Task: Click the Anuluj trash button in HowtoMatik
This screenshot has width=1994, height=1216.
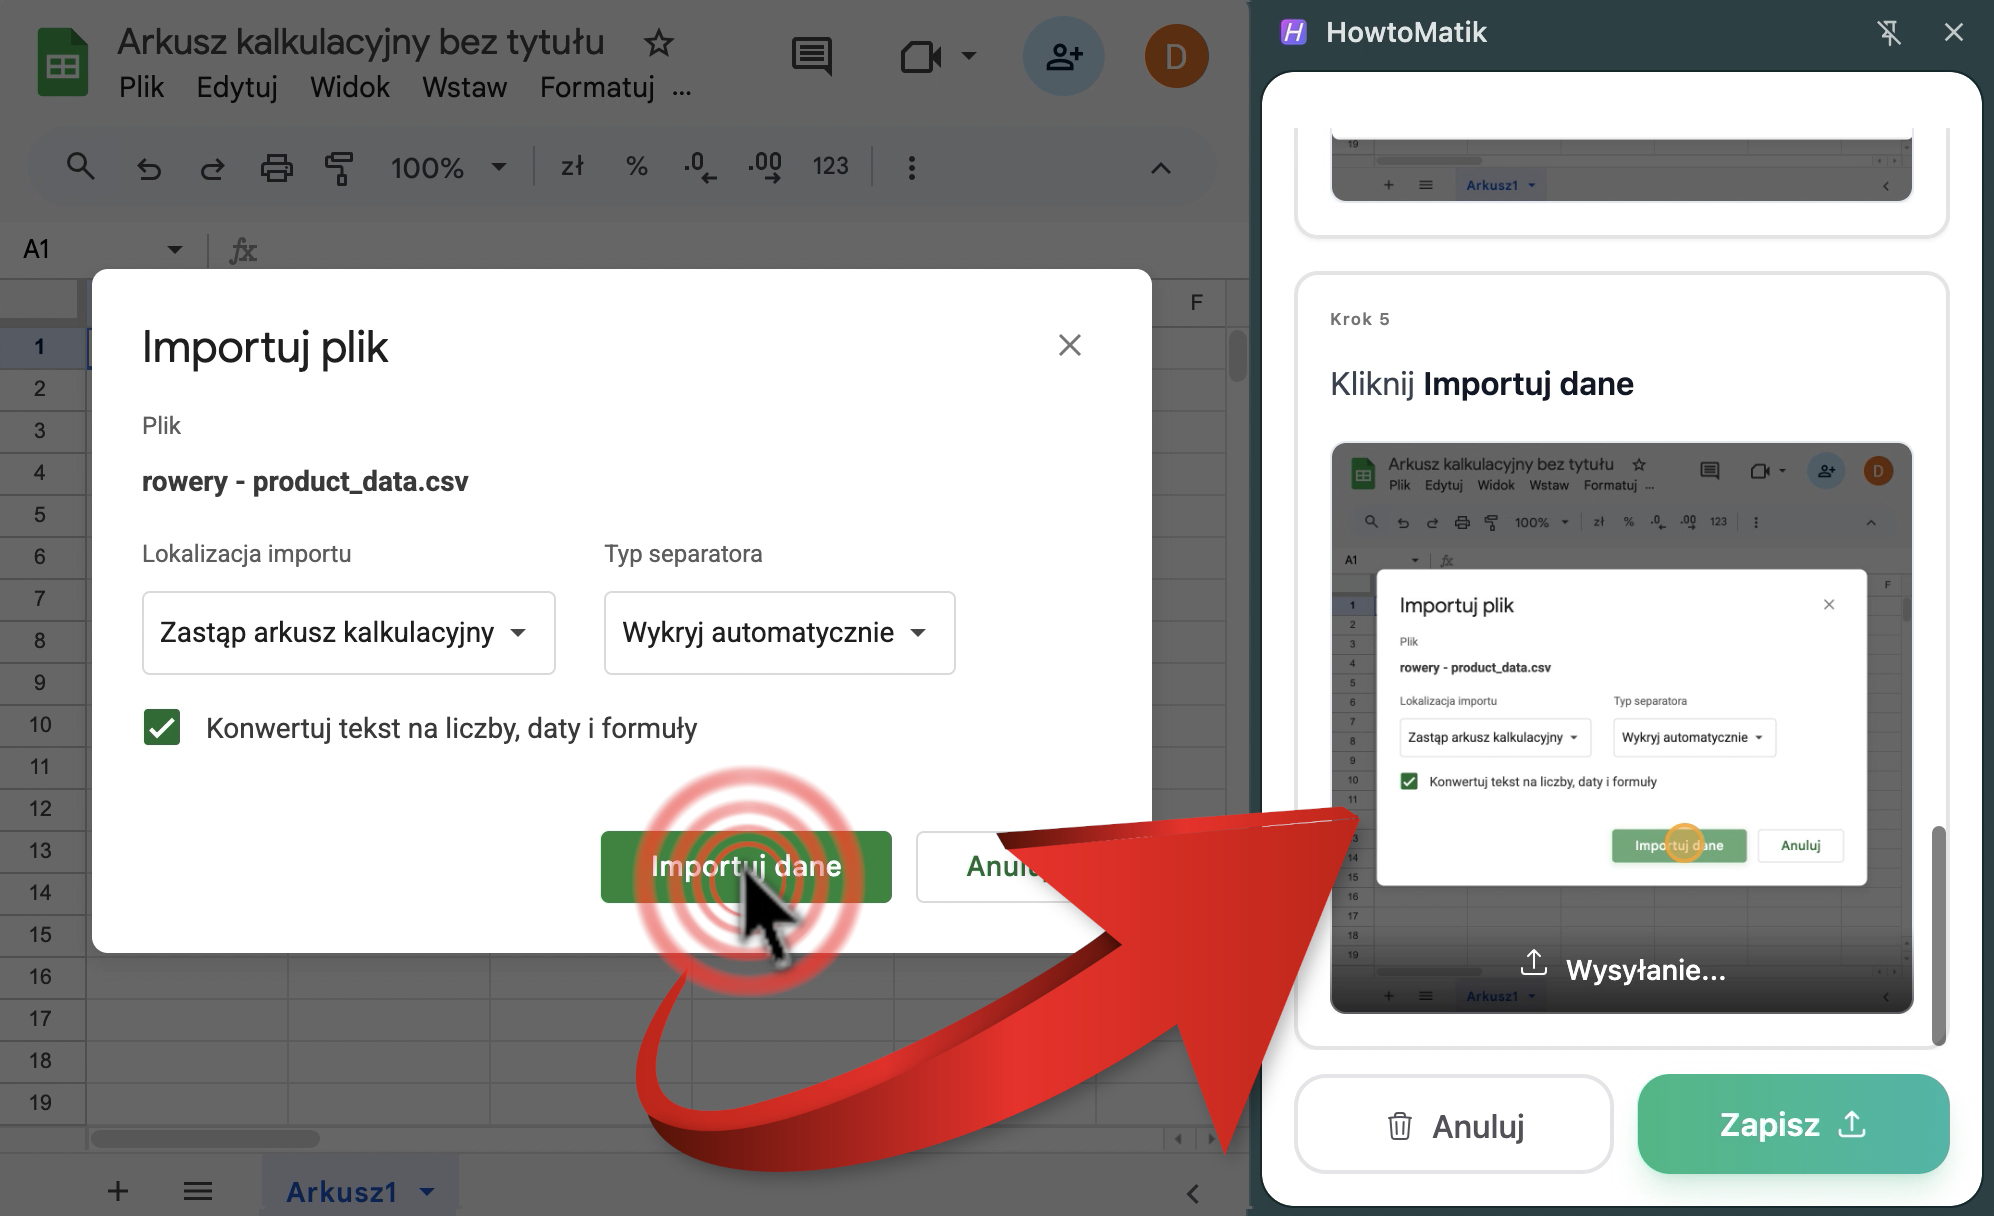Action: (1454, 1126)
